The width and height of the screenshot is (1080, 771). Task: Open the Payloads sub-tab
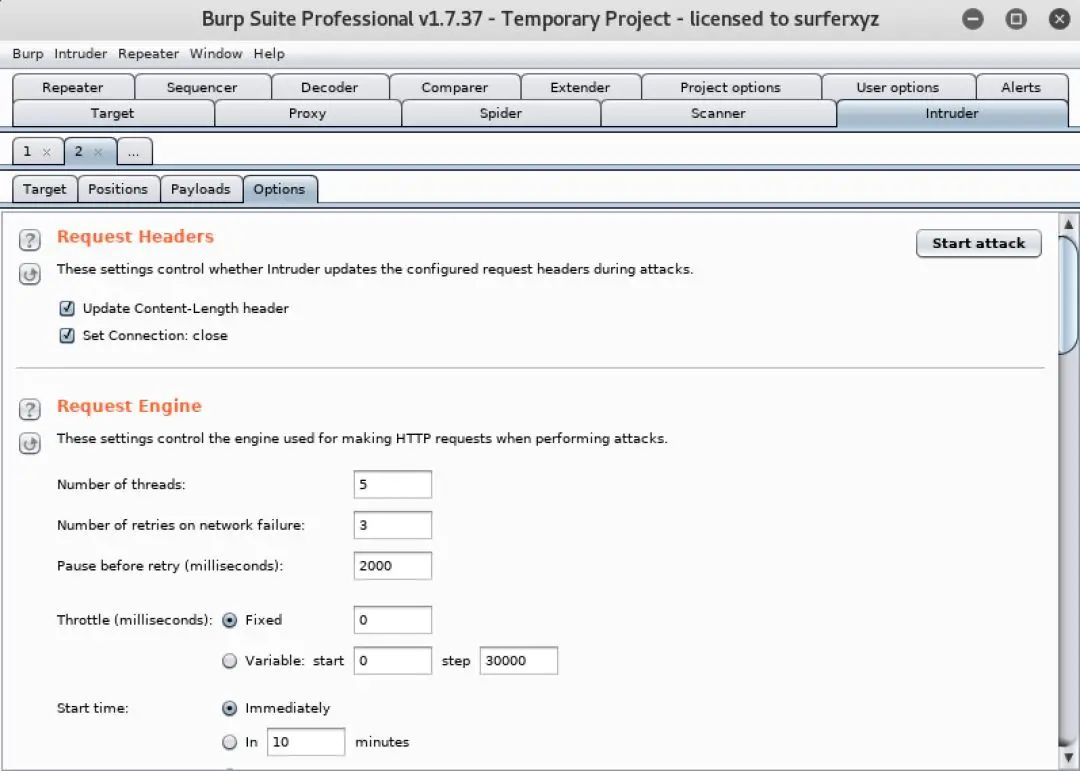(x=200, y=189)
